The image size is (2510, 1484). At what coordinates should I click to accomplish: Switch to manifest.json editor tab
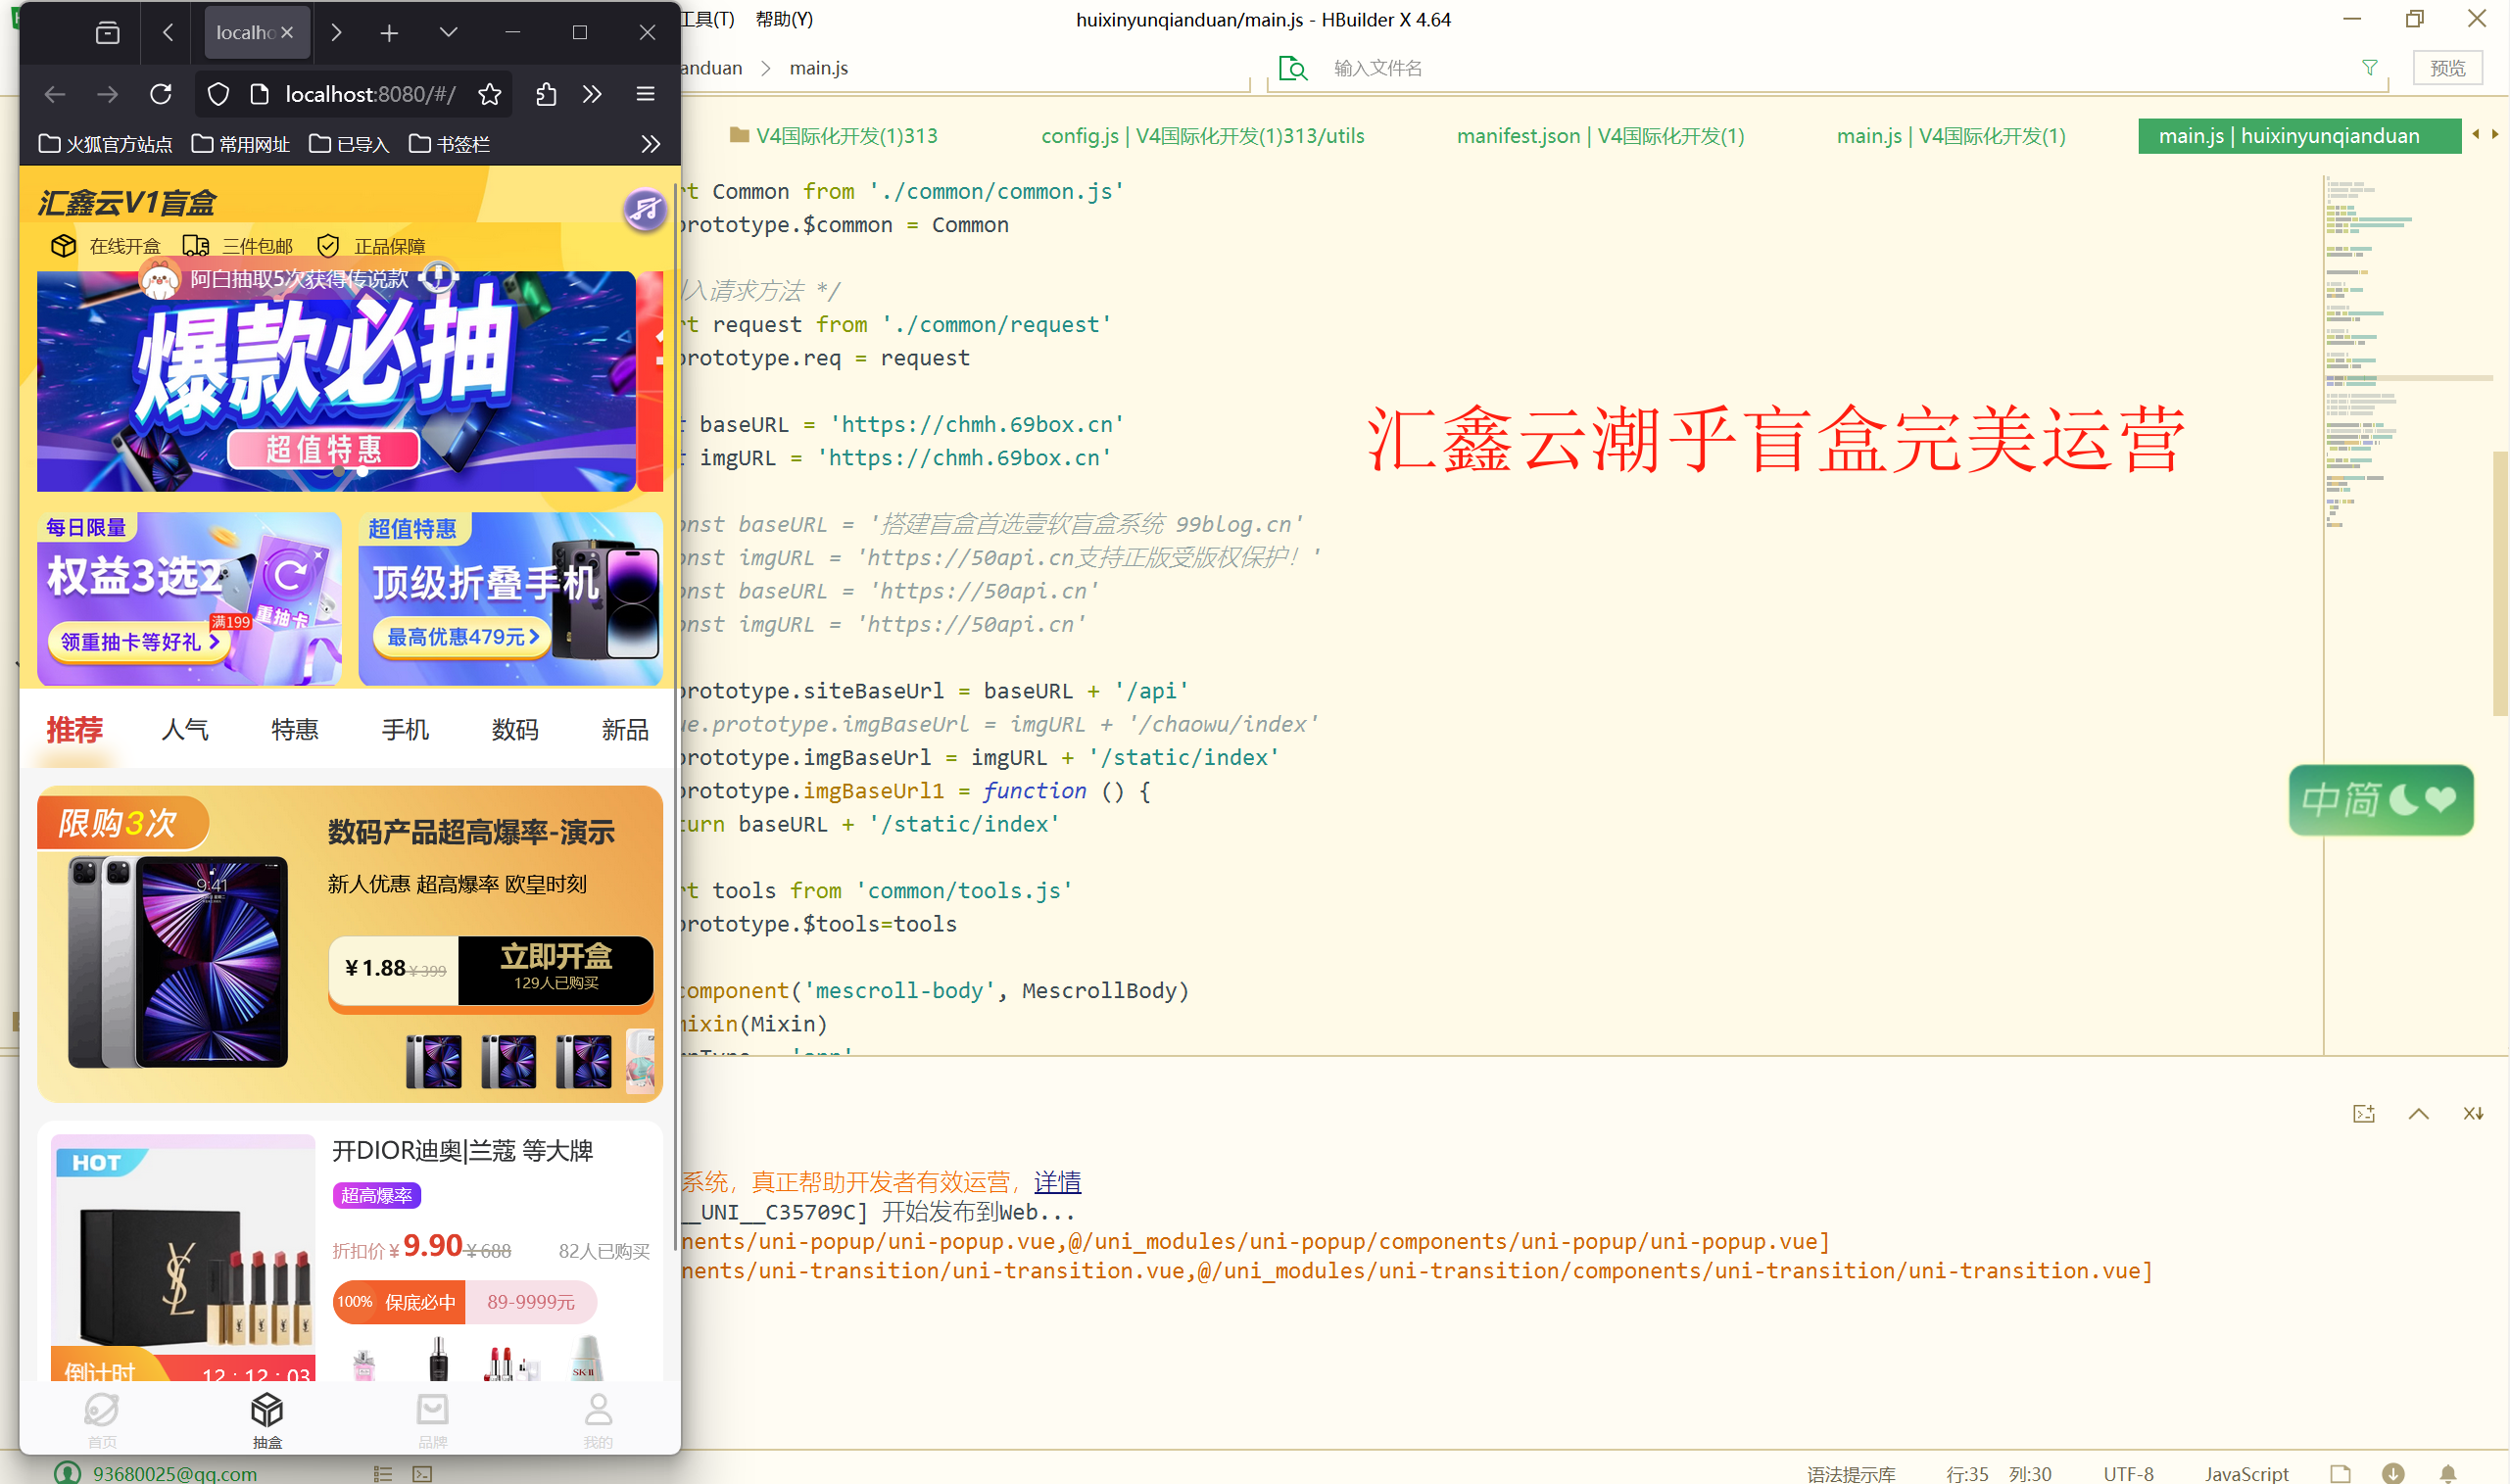1599,136
